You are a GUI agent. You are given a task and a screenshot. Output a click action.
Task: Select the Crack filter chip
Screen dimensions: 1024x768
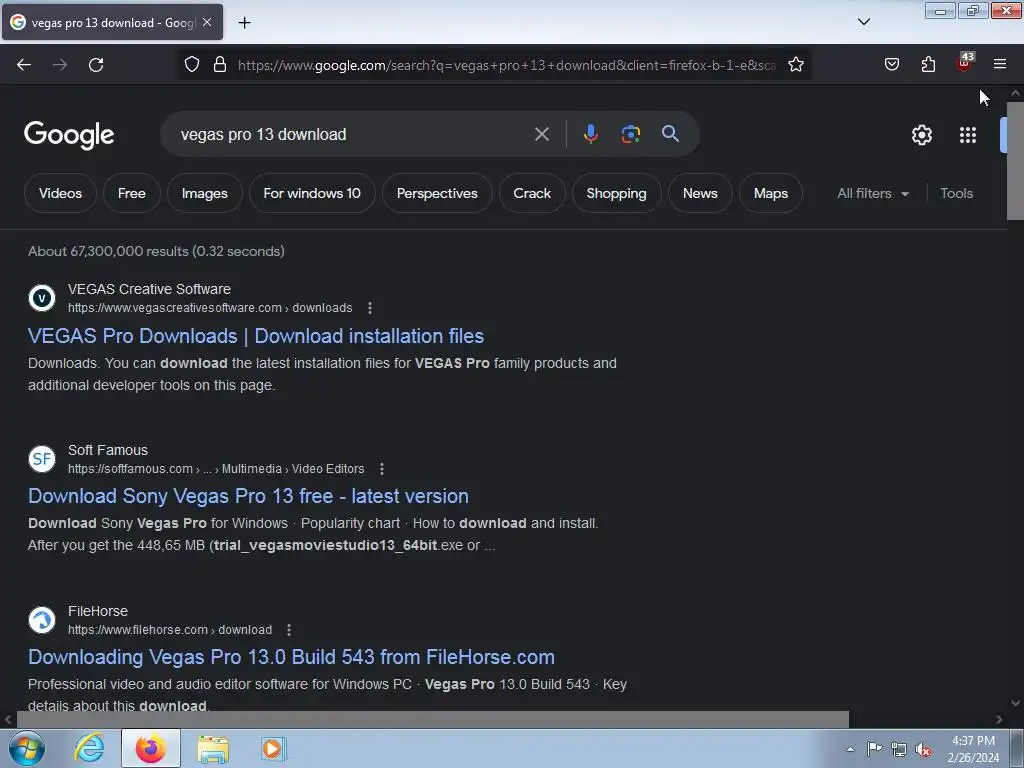(x=532, y=193)
